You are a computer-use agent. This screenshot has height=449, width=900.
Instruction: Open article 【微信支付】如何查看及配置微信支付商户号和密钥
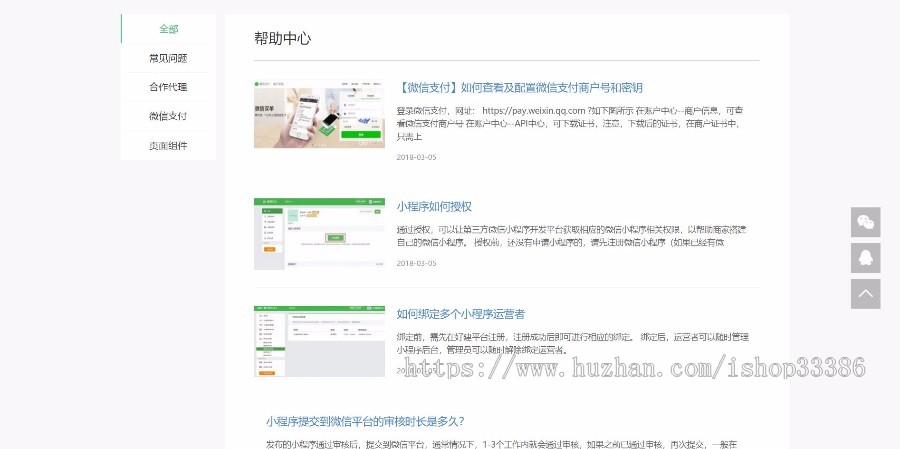click(519, 88)
